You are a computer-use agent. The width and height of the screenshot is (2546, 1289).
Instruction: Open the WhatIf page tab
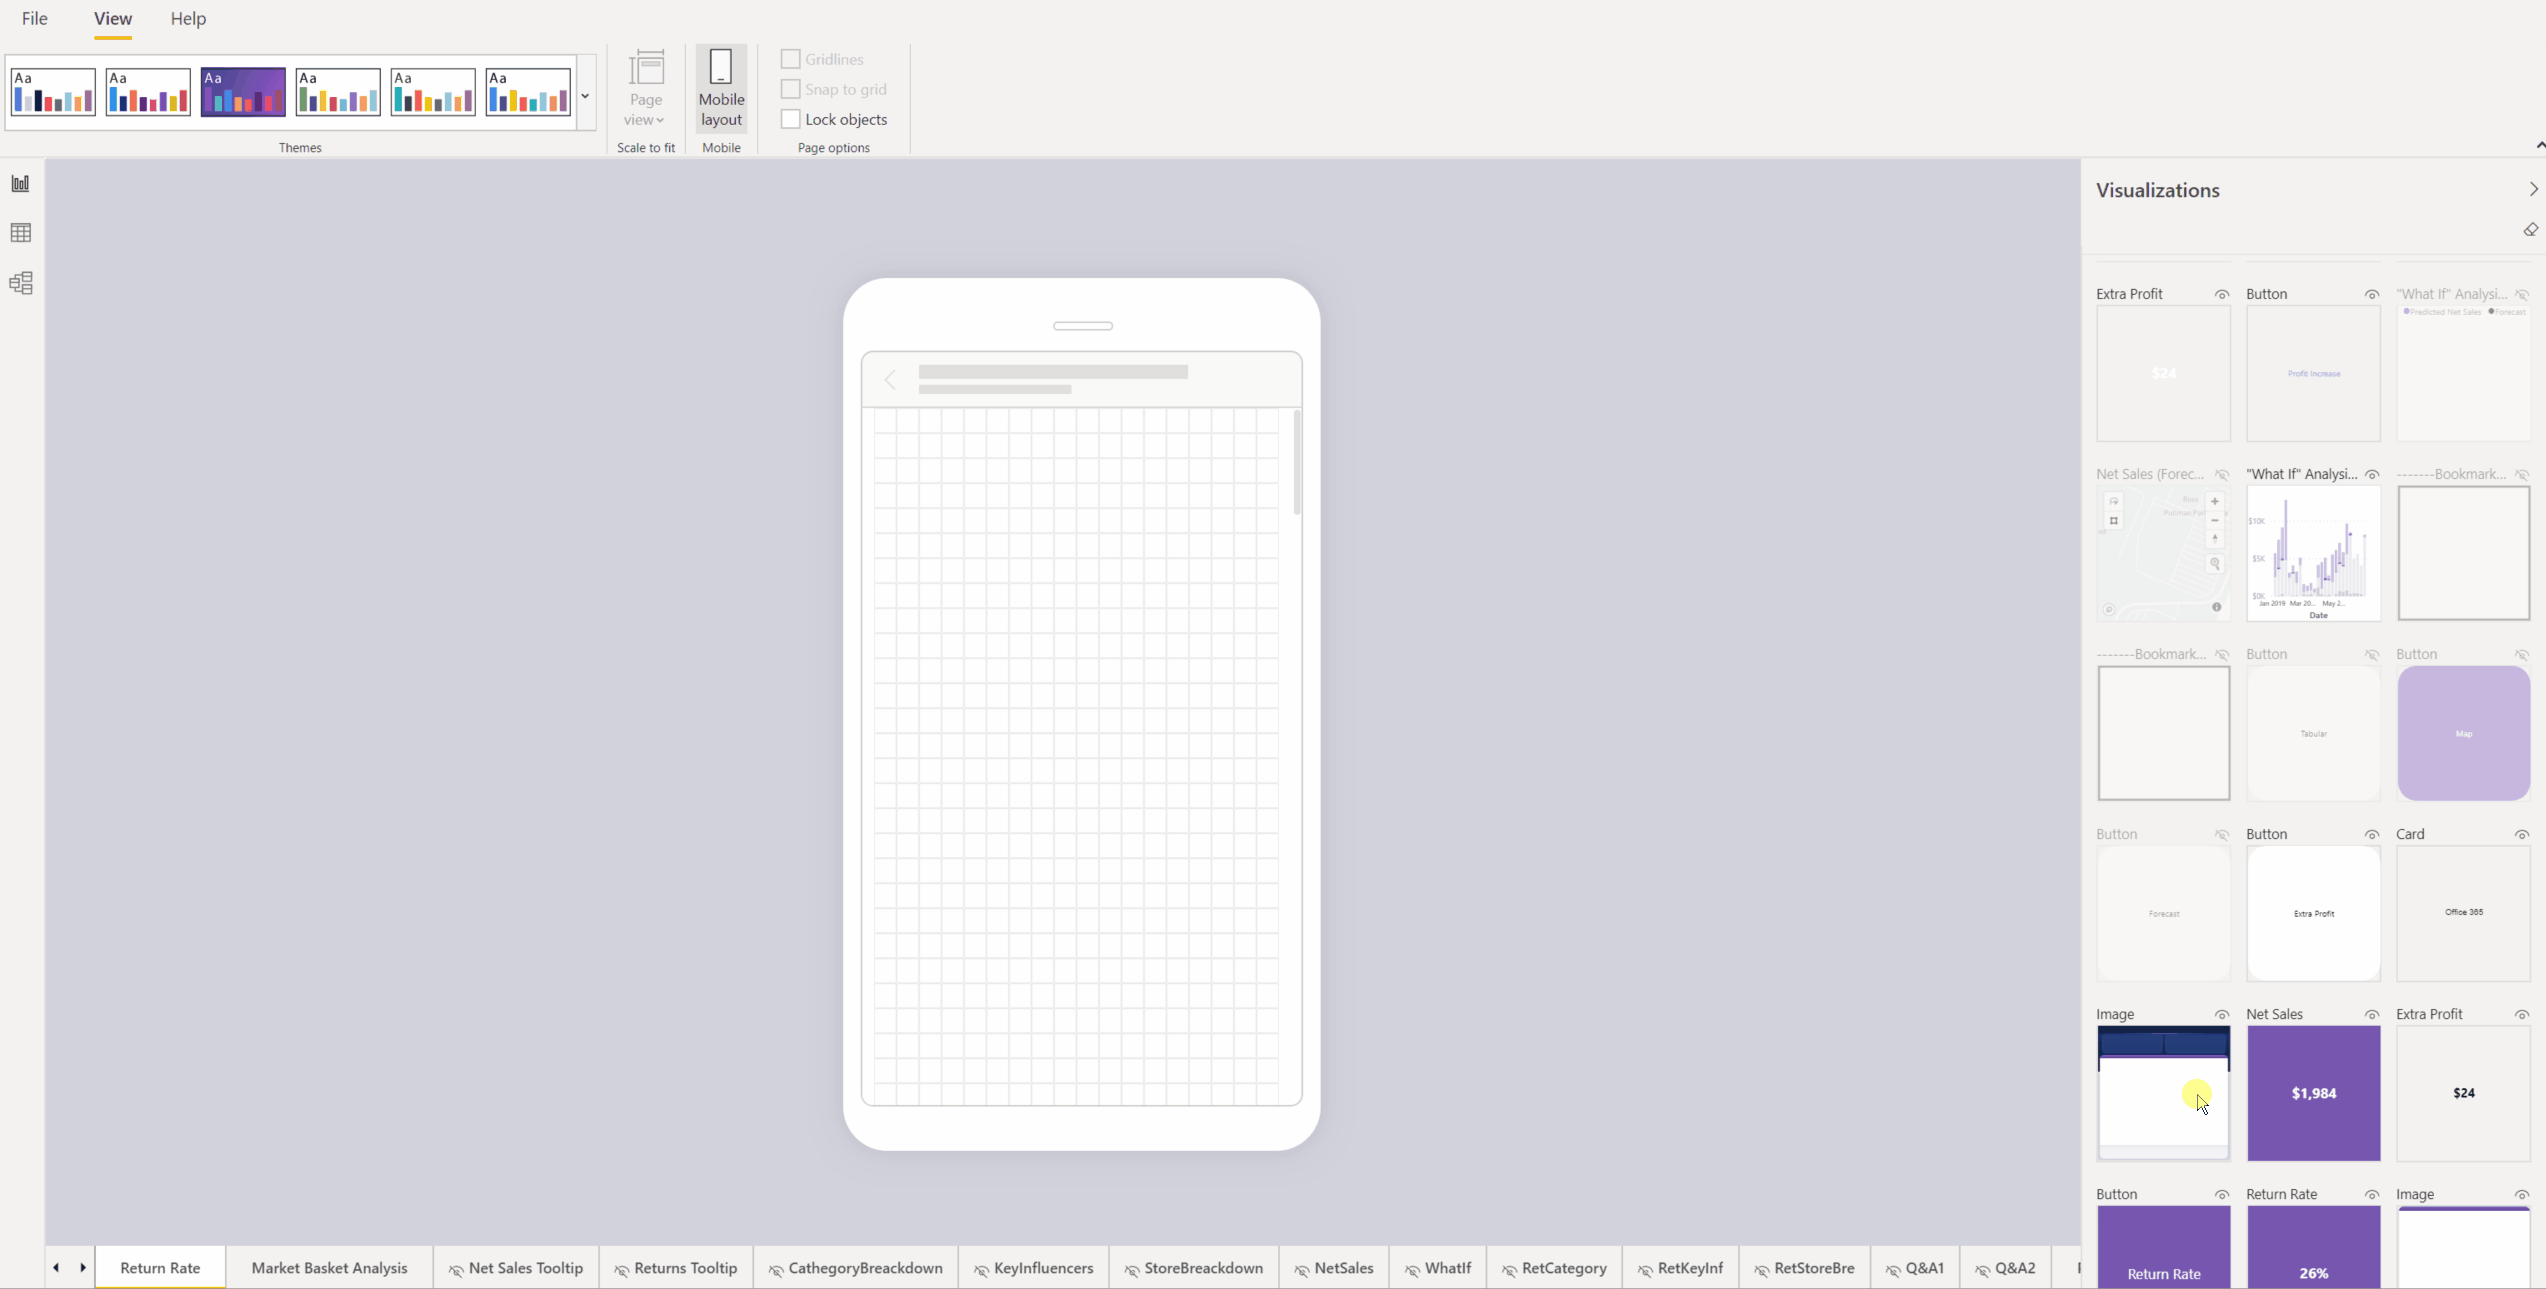1437,1268
